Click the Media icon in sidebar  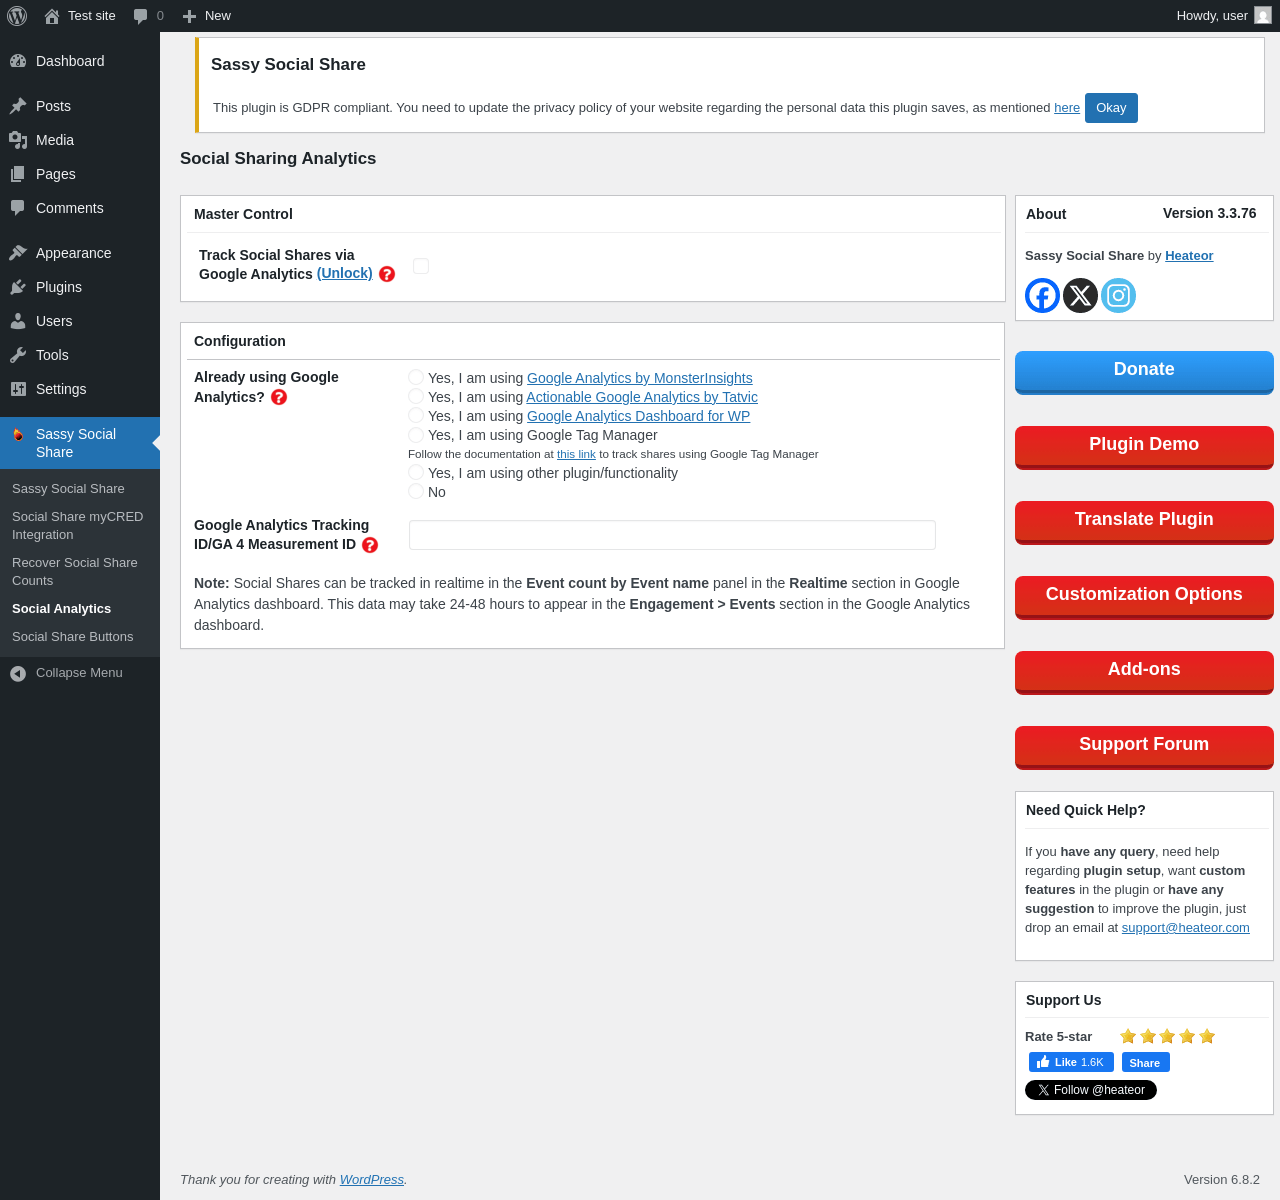coord(18,140)
